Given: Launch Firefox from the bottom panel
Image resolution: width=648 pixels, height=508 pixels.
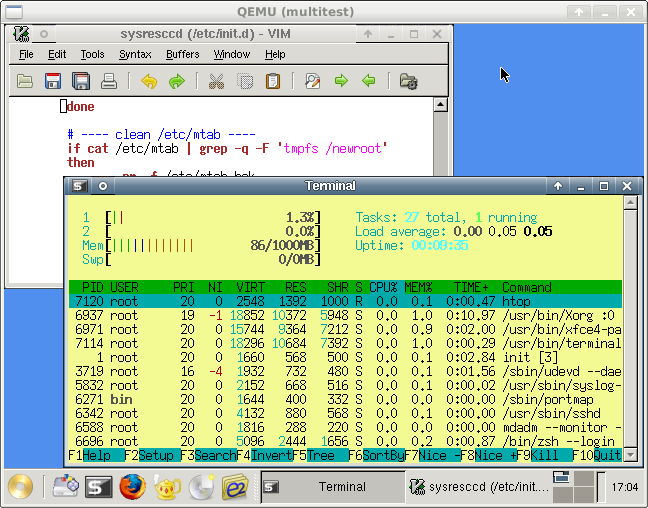Looking at the screenshot, I should [132, 487].
